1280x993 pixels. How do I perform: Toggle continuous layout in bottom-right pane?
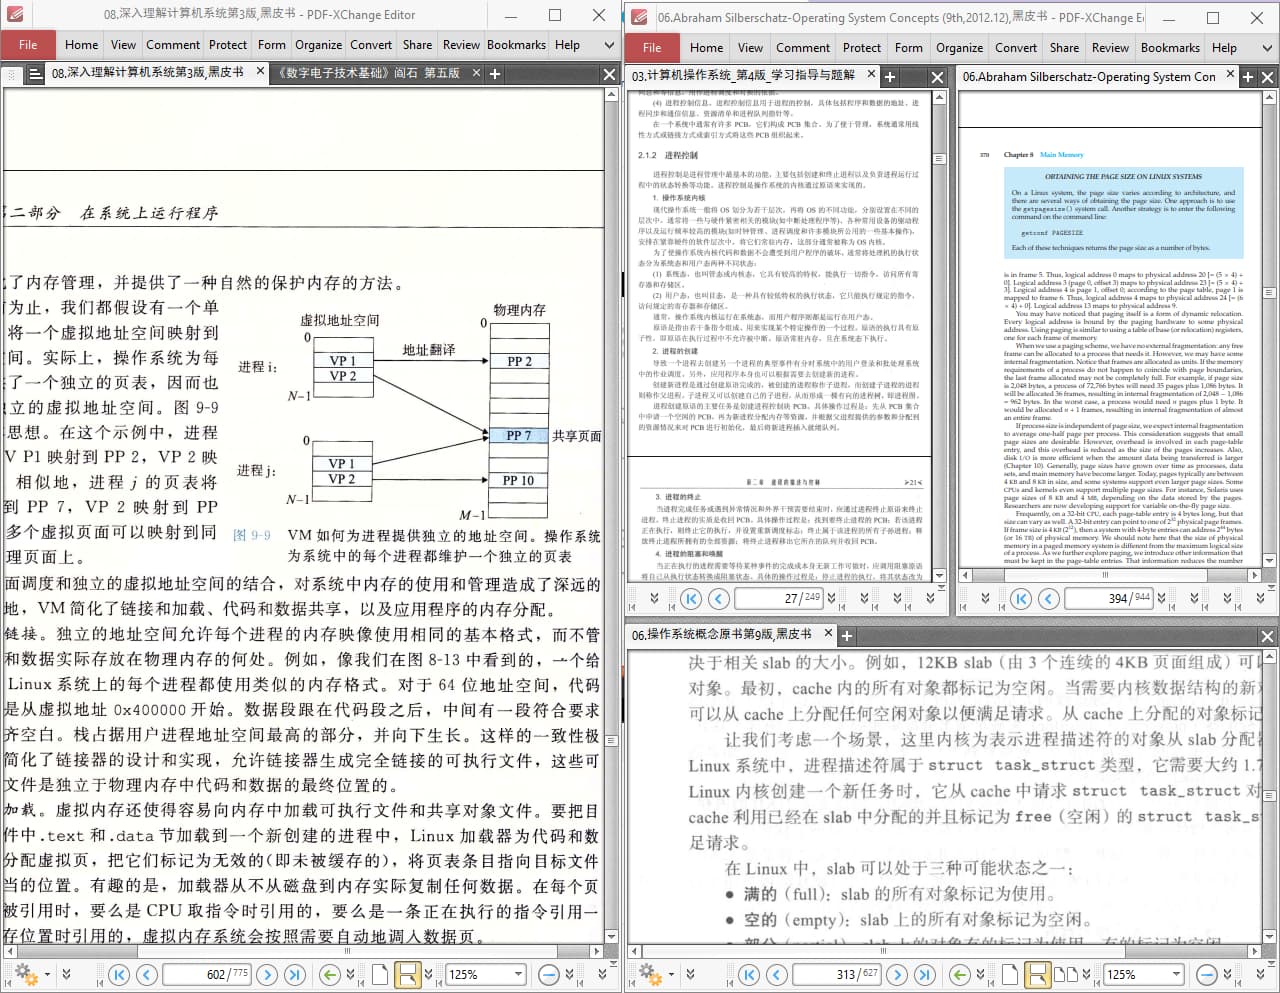click(1037, 974)
